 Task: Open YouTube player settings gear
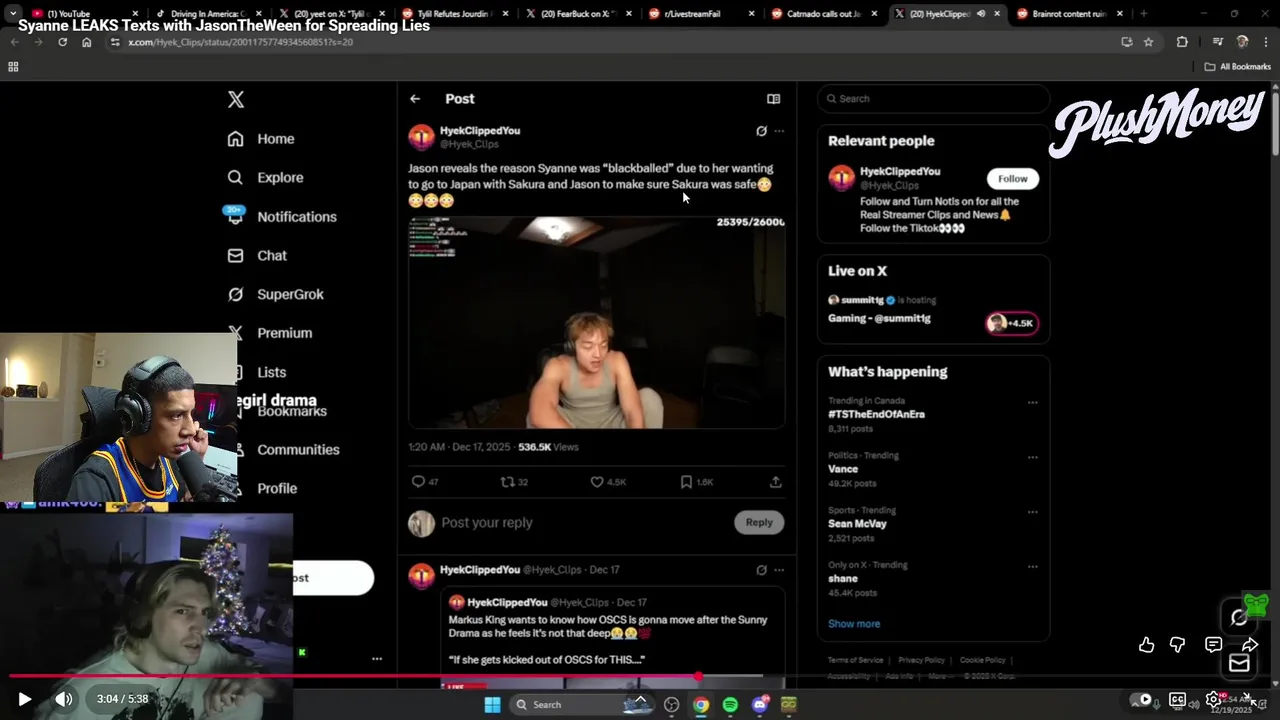point(1213,699)
